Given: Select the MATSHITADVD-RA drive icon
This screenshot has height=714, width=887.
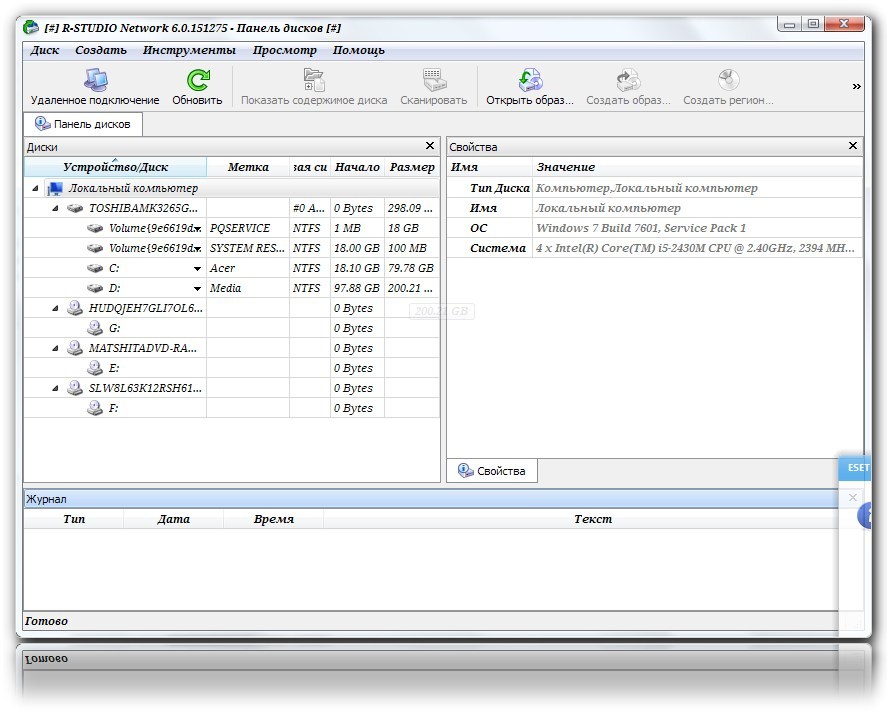Looking at the screenshot, I should (75, 348).
